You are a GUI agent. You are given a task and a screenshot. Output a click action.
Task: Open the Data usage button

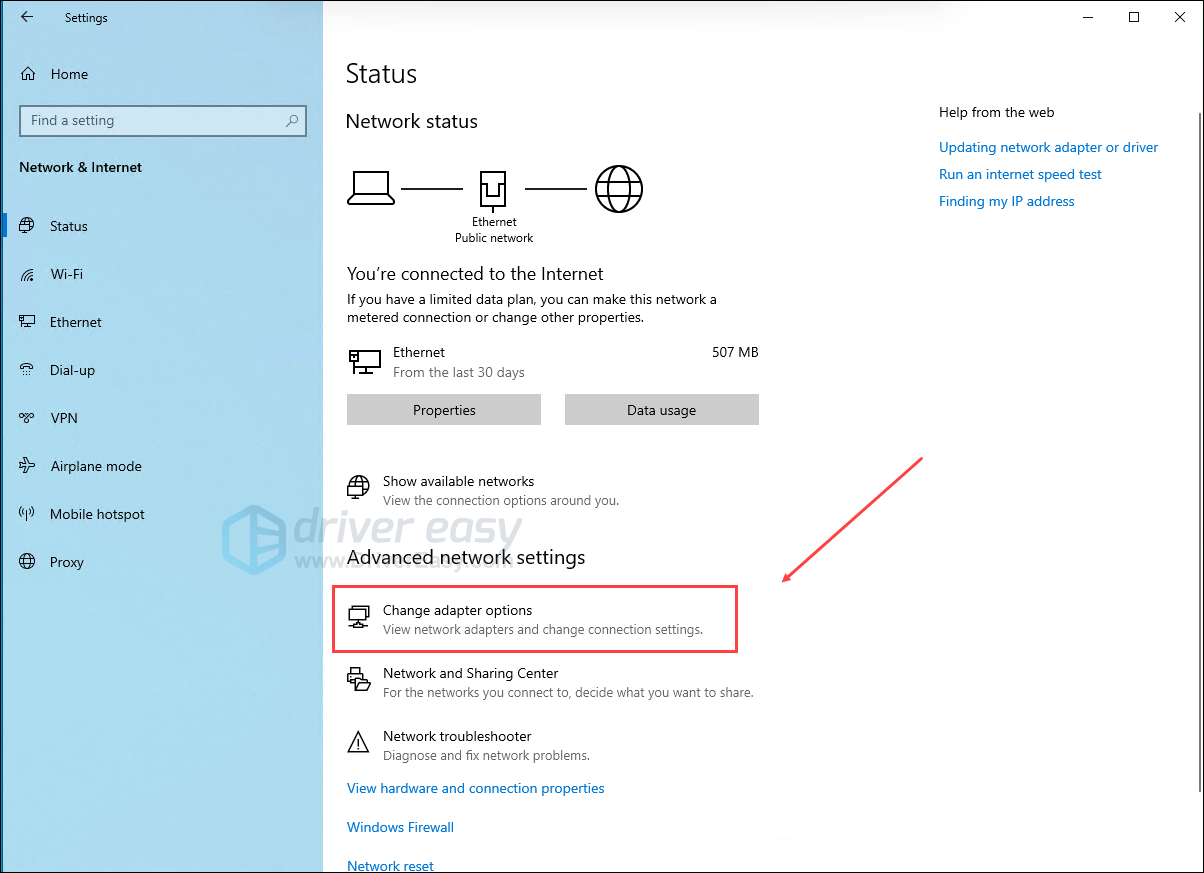pos(661,410)
